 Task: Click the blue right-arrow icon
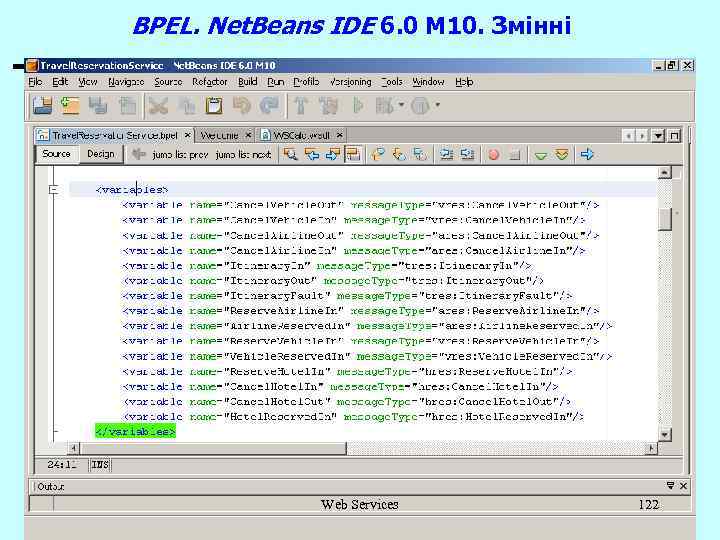pyautogui.click(x=587, y=154)
